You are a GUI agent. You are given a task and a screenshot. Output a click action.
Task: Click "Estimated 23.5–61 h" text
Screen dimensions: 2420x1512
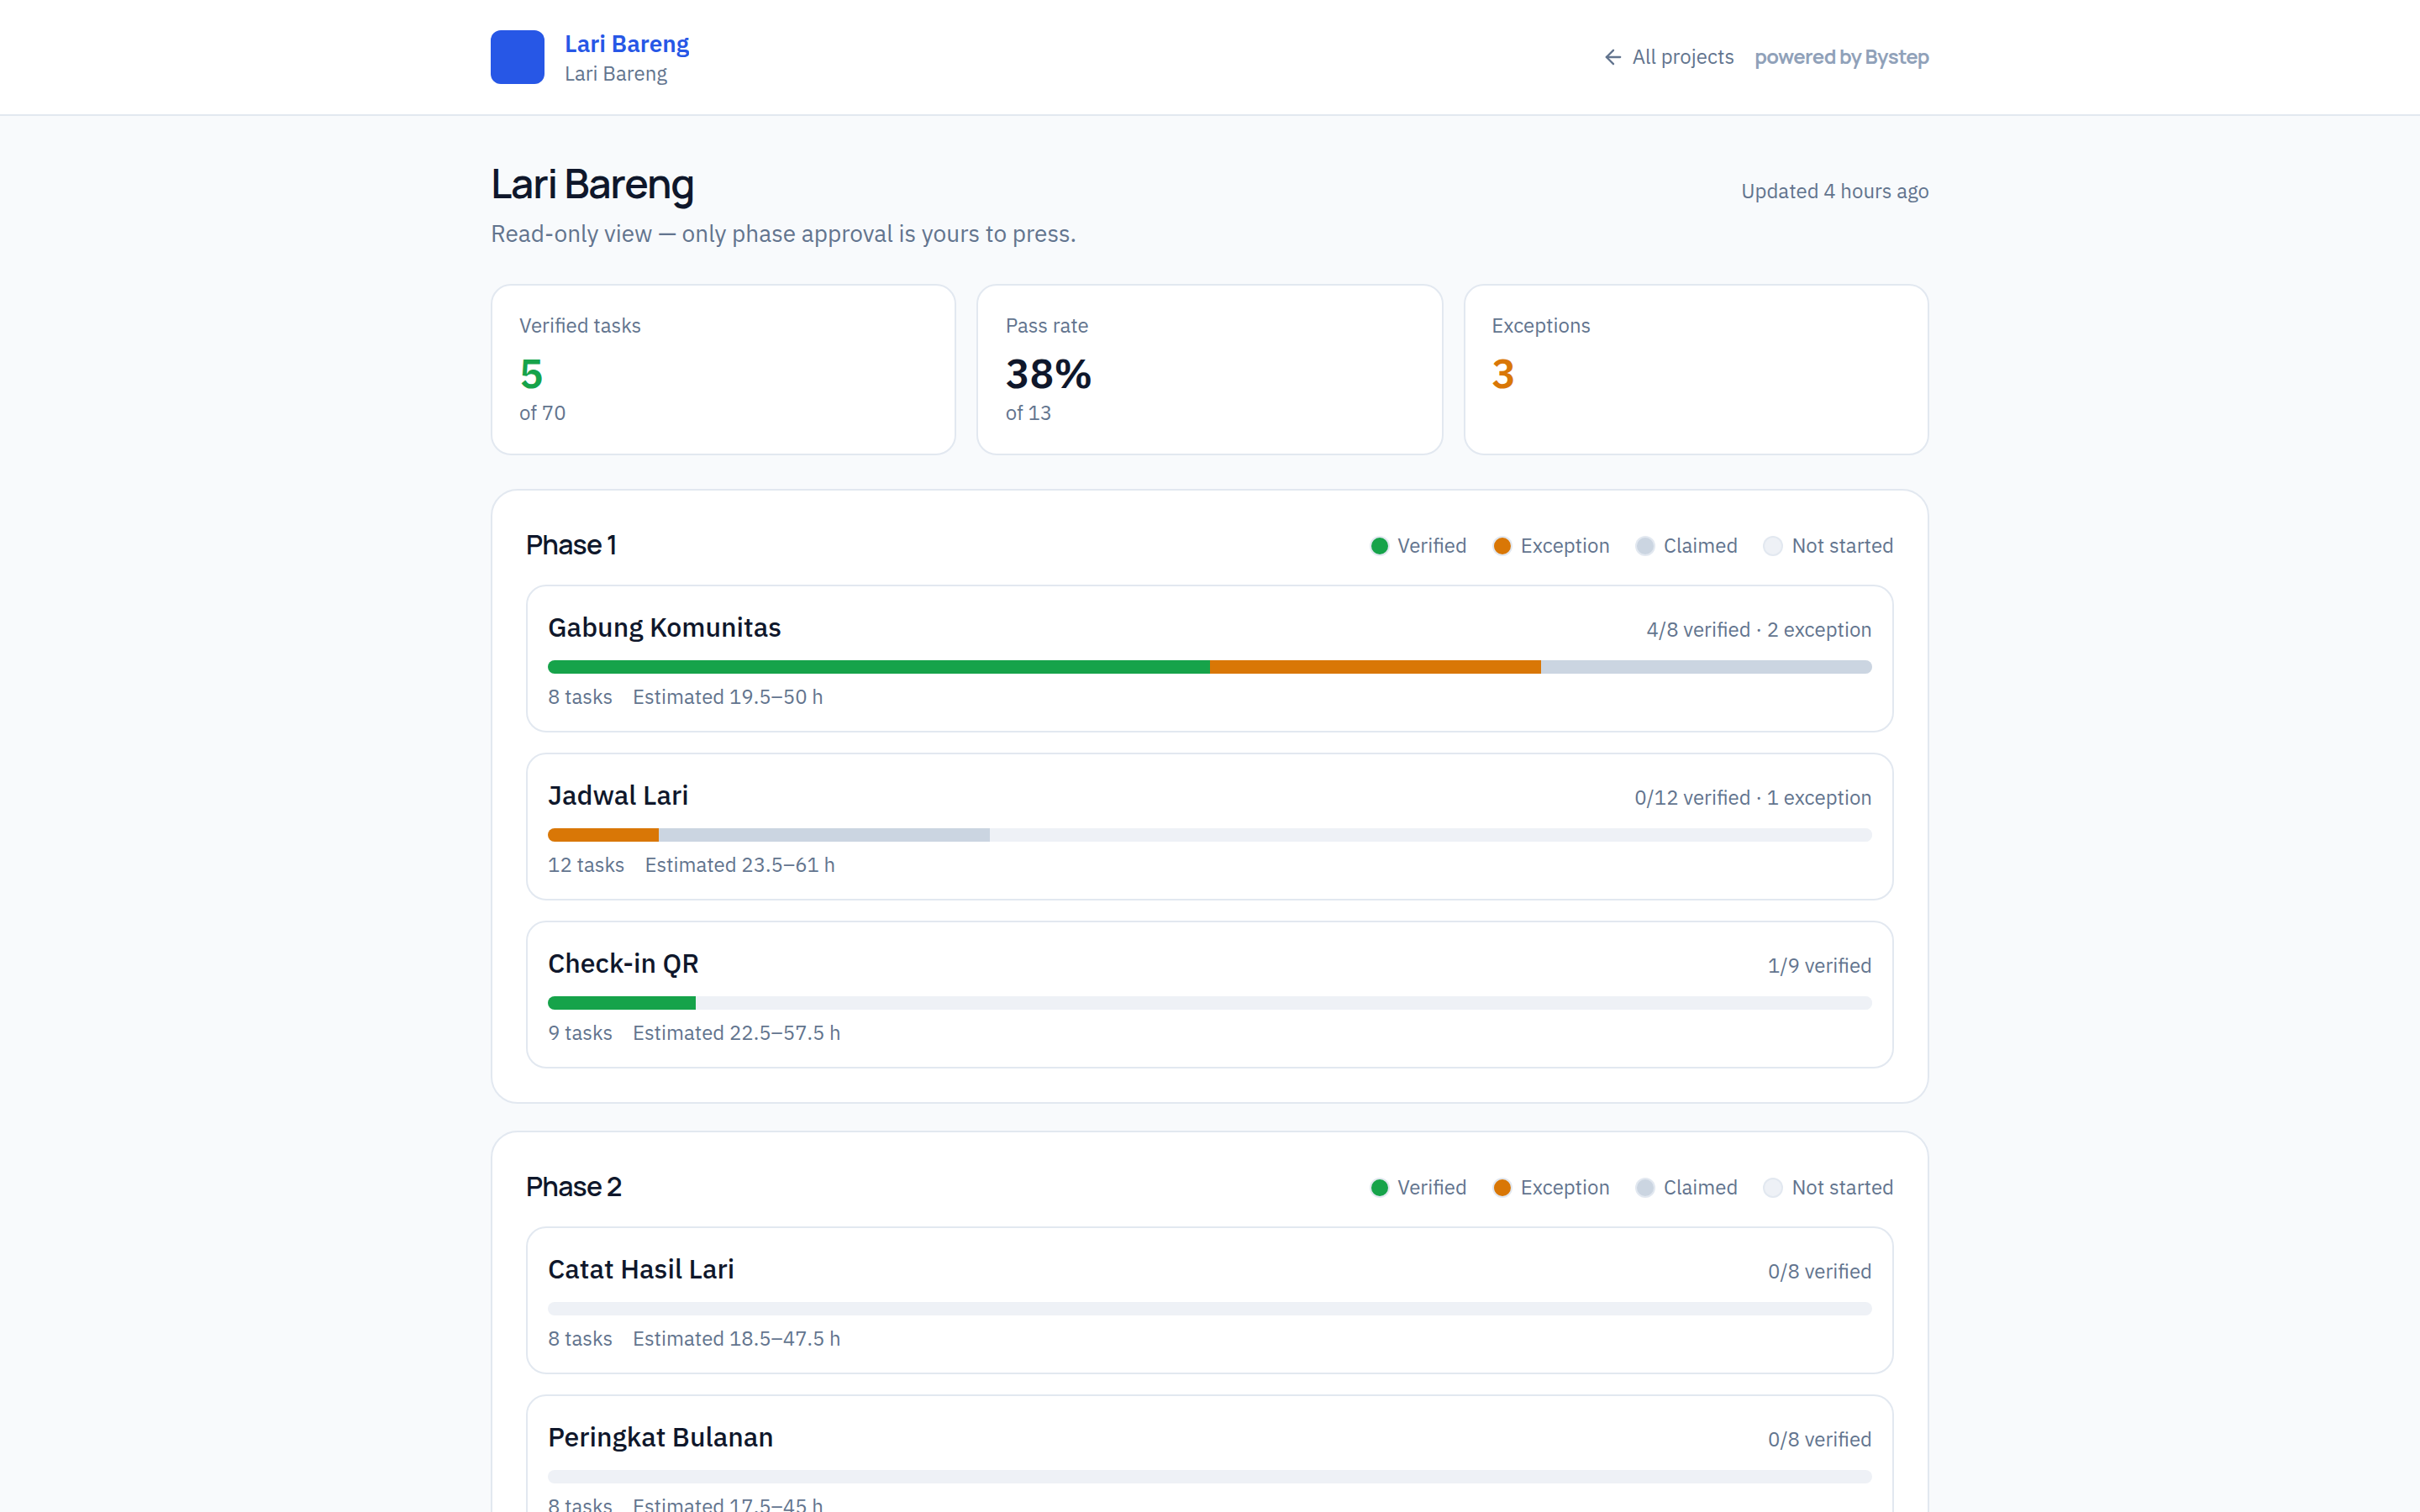(740, 865)
